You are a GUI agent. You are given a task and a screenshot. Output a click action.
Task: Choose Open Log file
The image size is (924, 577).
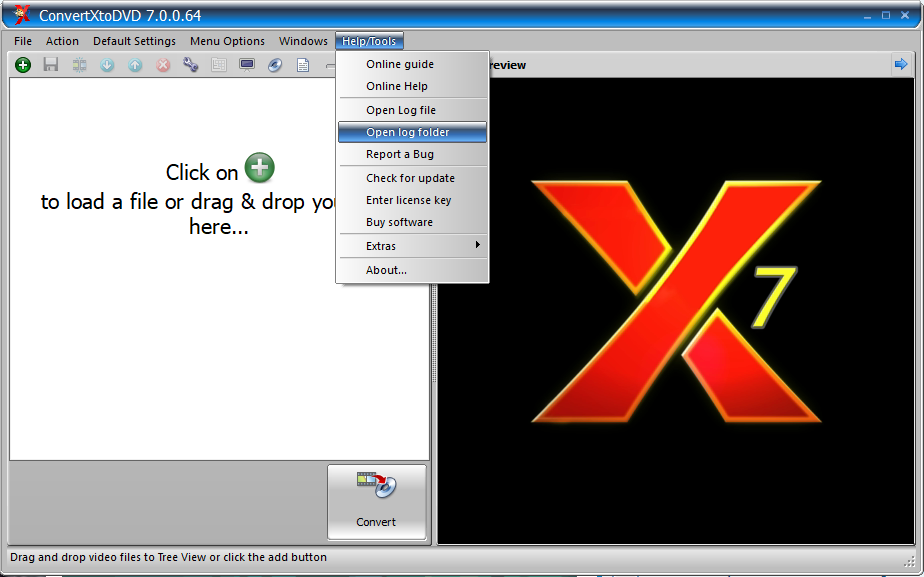click(x=412, y=110)
